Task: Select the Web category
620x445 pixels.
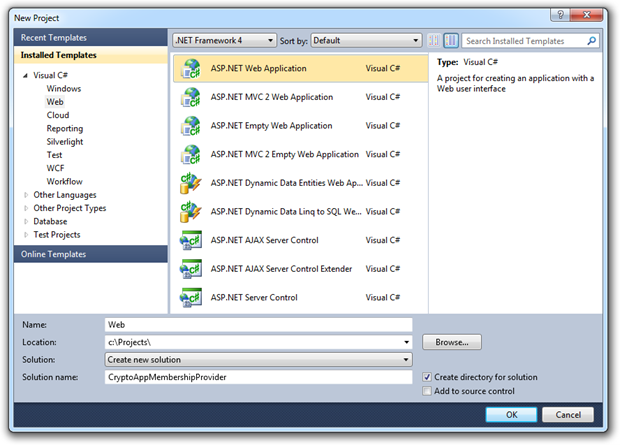Action: coord(55,102)
